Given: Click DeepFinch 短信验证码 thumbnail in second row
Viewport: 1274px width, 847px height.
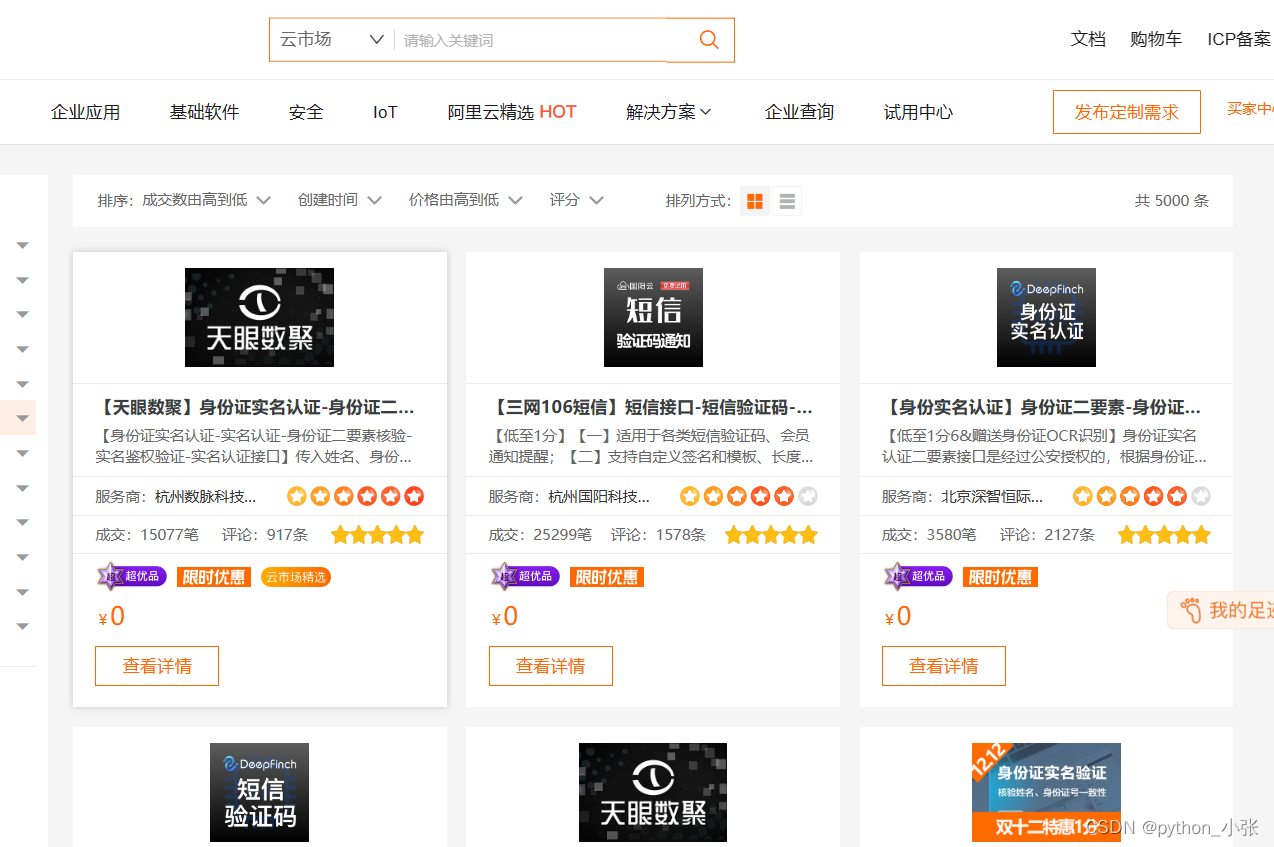Looking at the screenshot, I should point(259,792).
